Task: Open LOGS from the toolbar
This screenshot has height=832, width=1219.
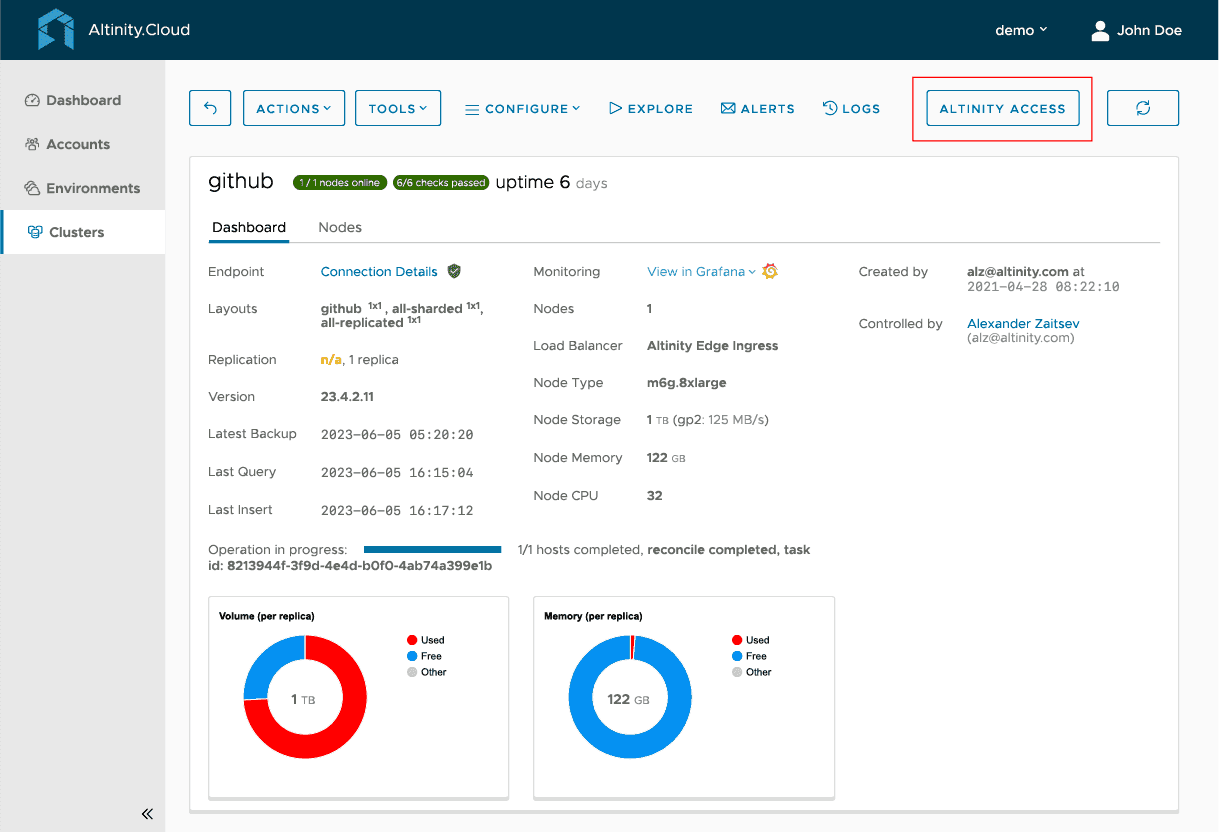Action: 851,108
